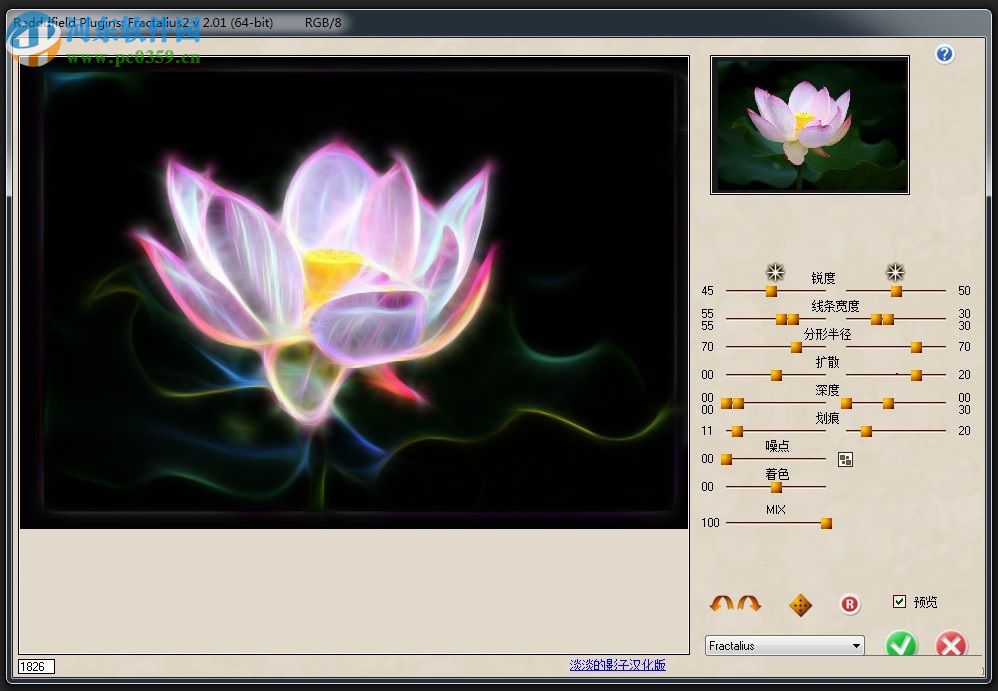The height and width of the screenshot is (691, 998).
Task: Click the first handle of right 深度 slider
Action: tap(847, 403)
